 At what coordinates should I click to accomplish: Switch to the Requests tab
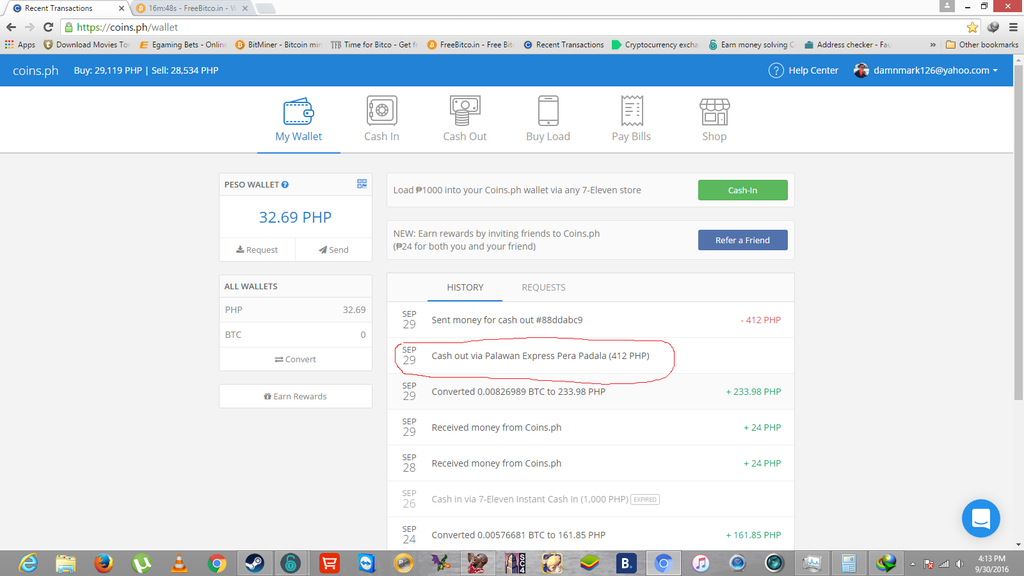(543, 287)
